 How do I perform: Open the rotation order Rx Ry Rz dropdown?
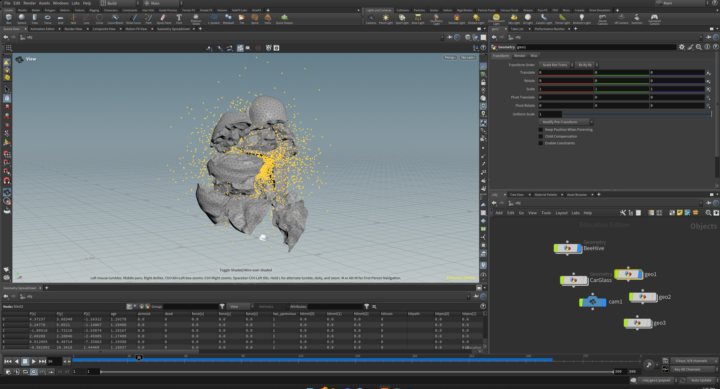coord(587,65)
